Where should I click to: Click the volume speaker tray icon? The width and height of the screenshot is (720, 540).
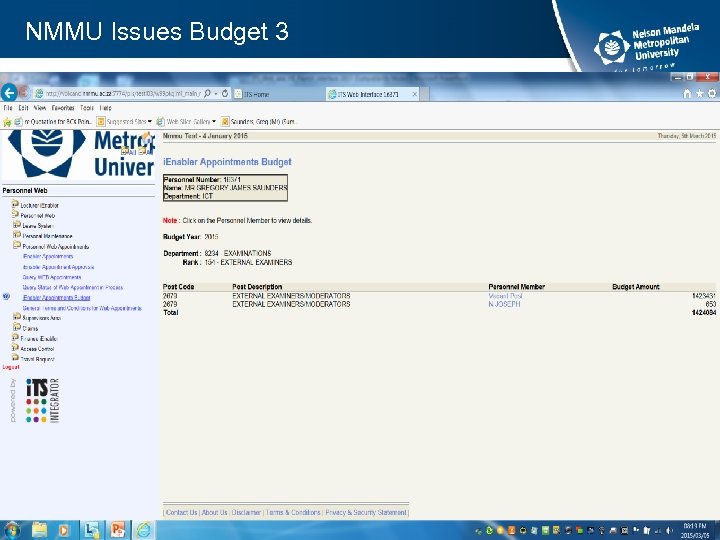tap(669, 530)
